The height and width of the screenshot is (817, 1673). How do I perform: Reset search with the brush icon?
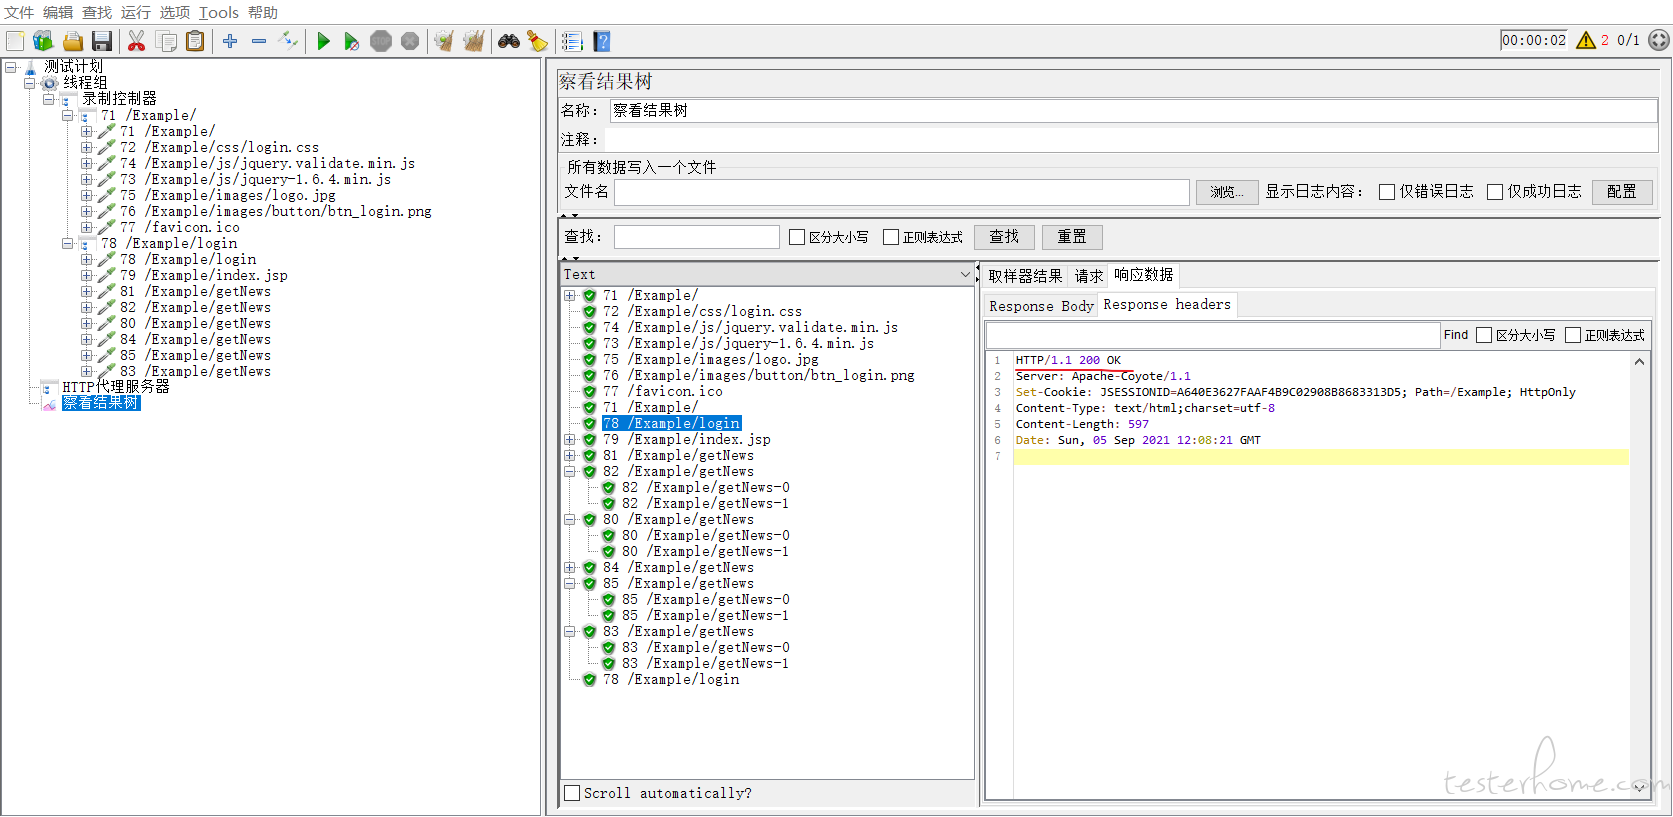coord(538,41)
